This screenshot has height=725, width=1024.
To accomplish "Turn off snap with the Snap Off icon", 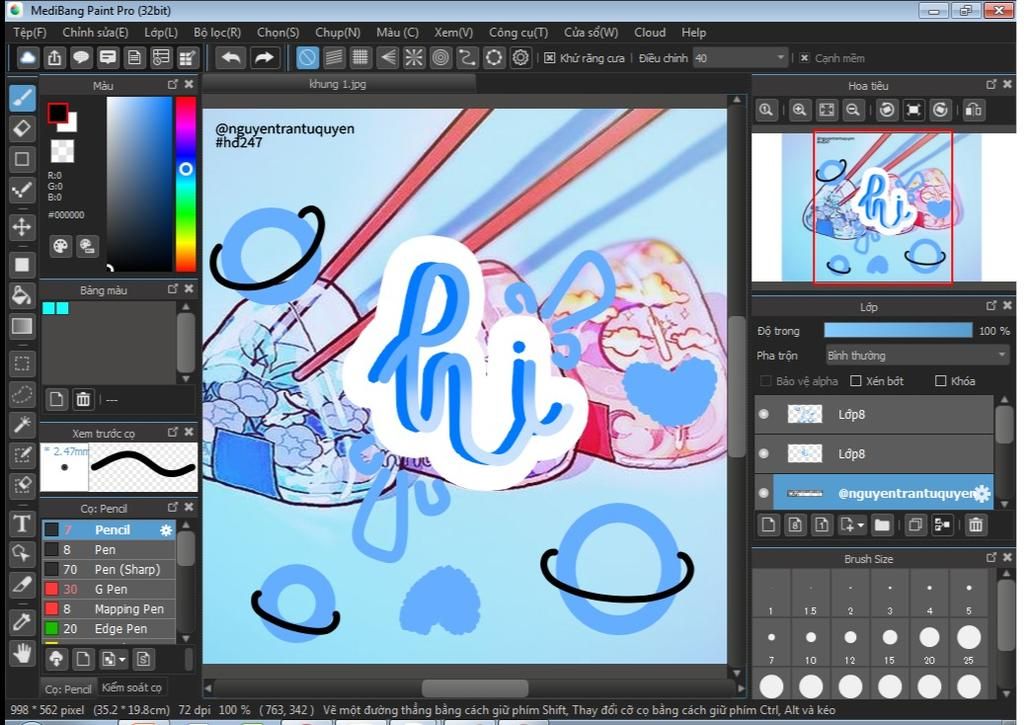I will point(307,57).
